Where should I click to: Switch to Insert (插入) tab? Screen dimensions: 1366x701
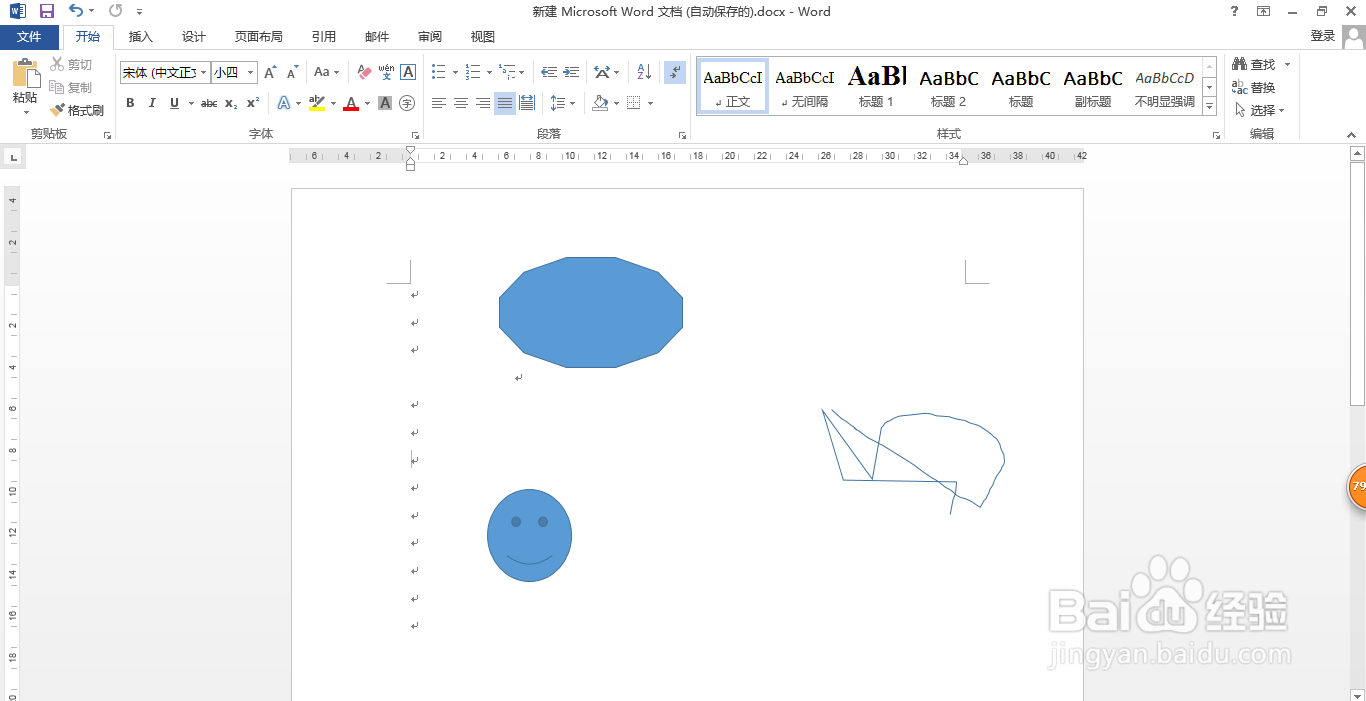141,37
